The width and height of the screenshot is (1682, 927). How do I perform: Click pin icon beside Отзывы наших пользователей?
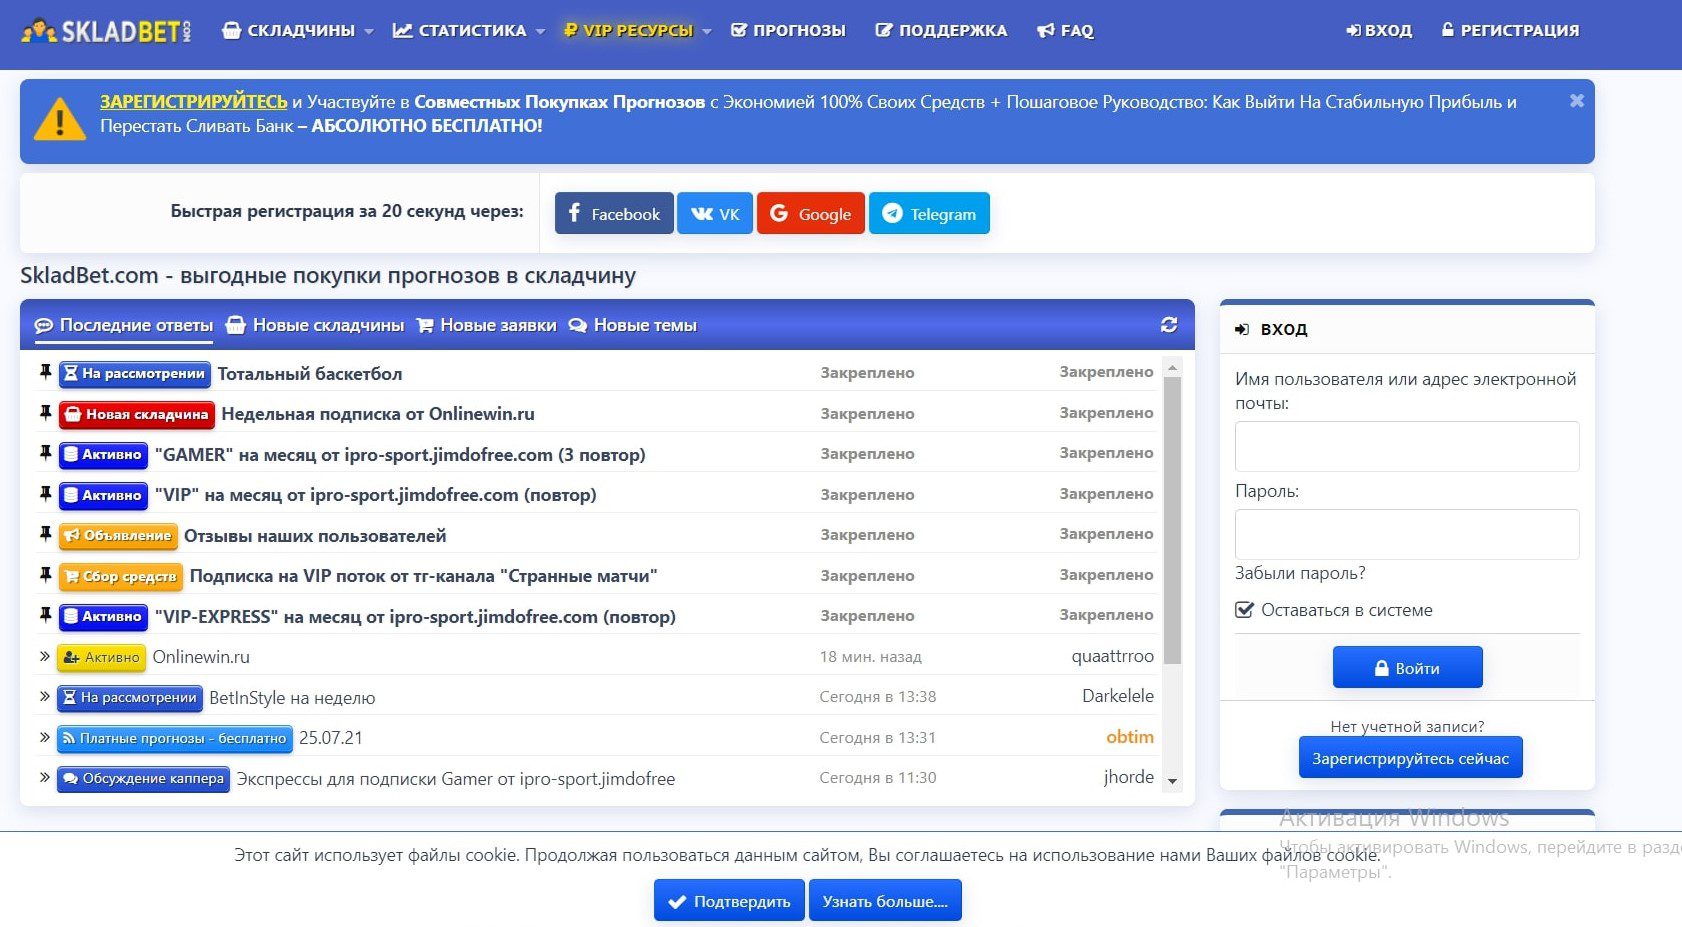coord(45,535)
